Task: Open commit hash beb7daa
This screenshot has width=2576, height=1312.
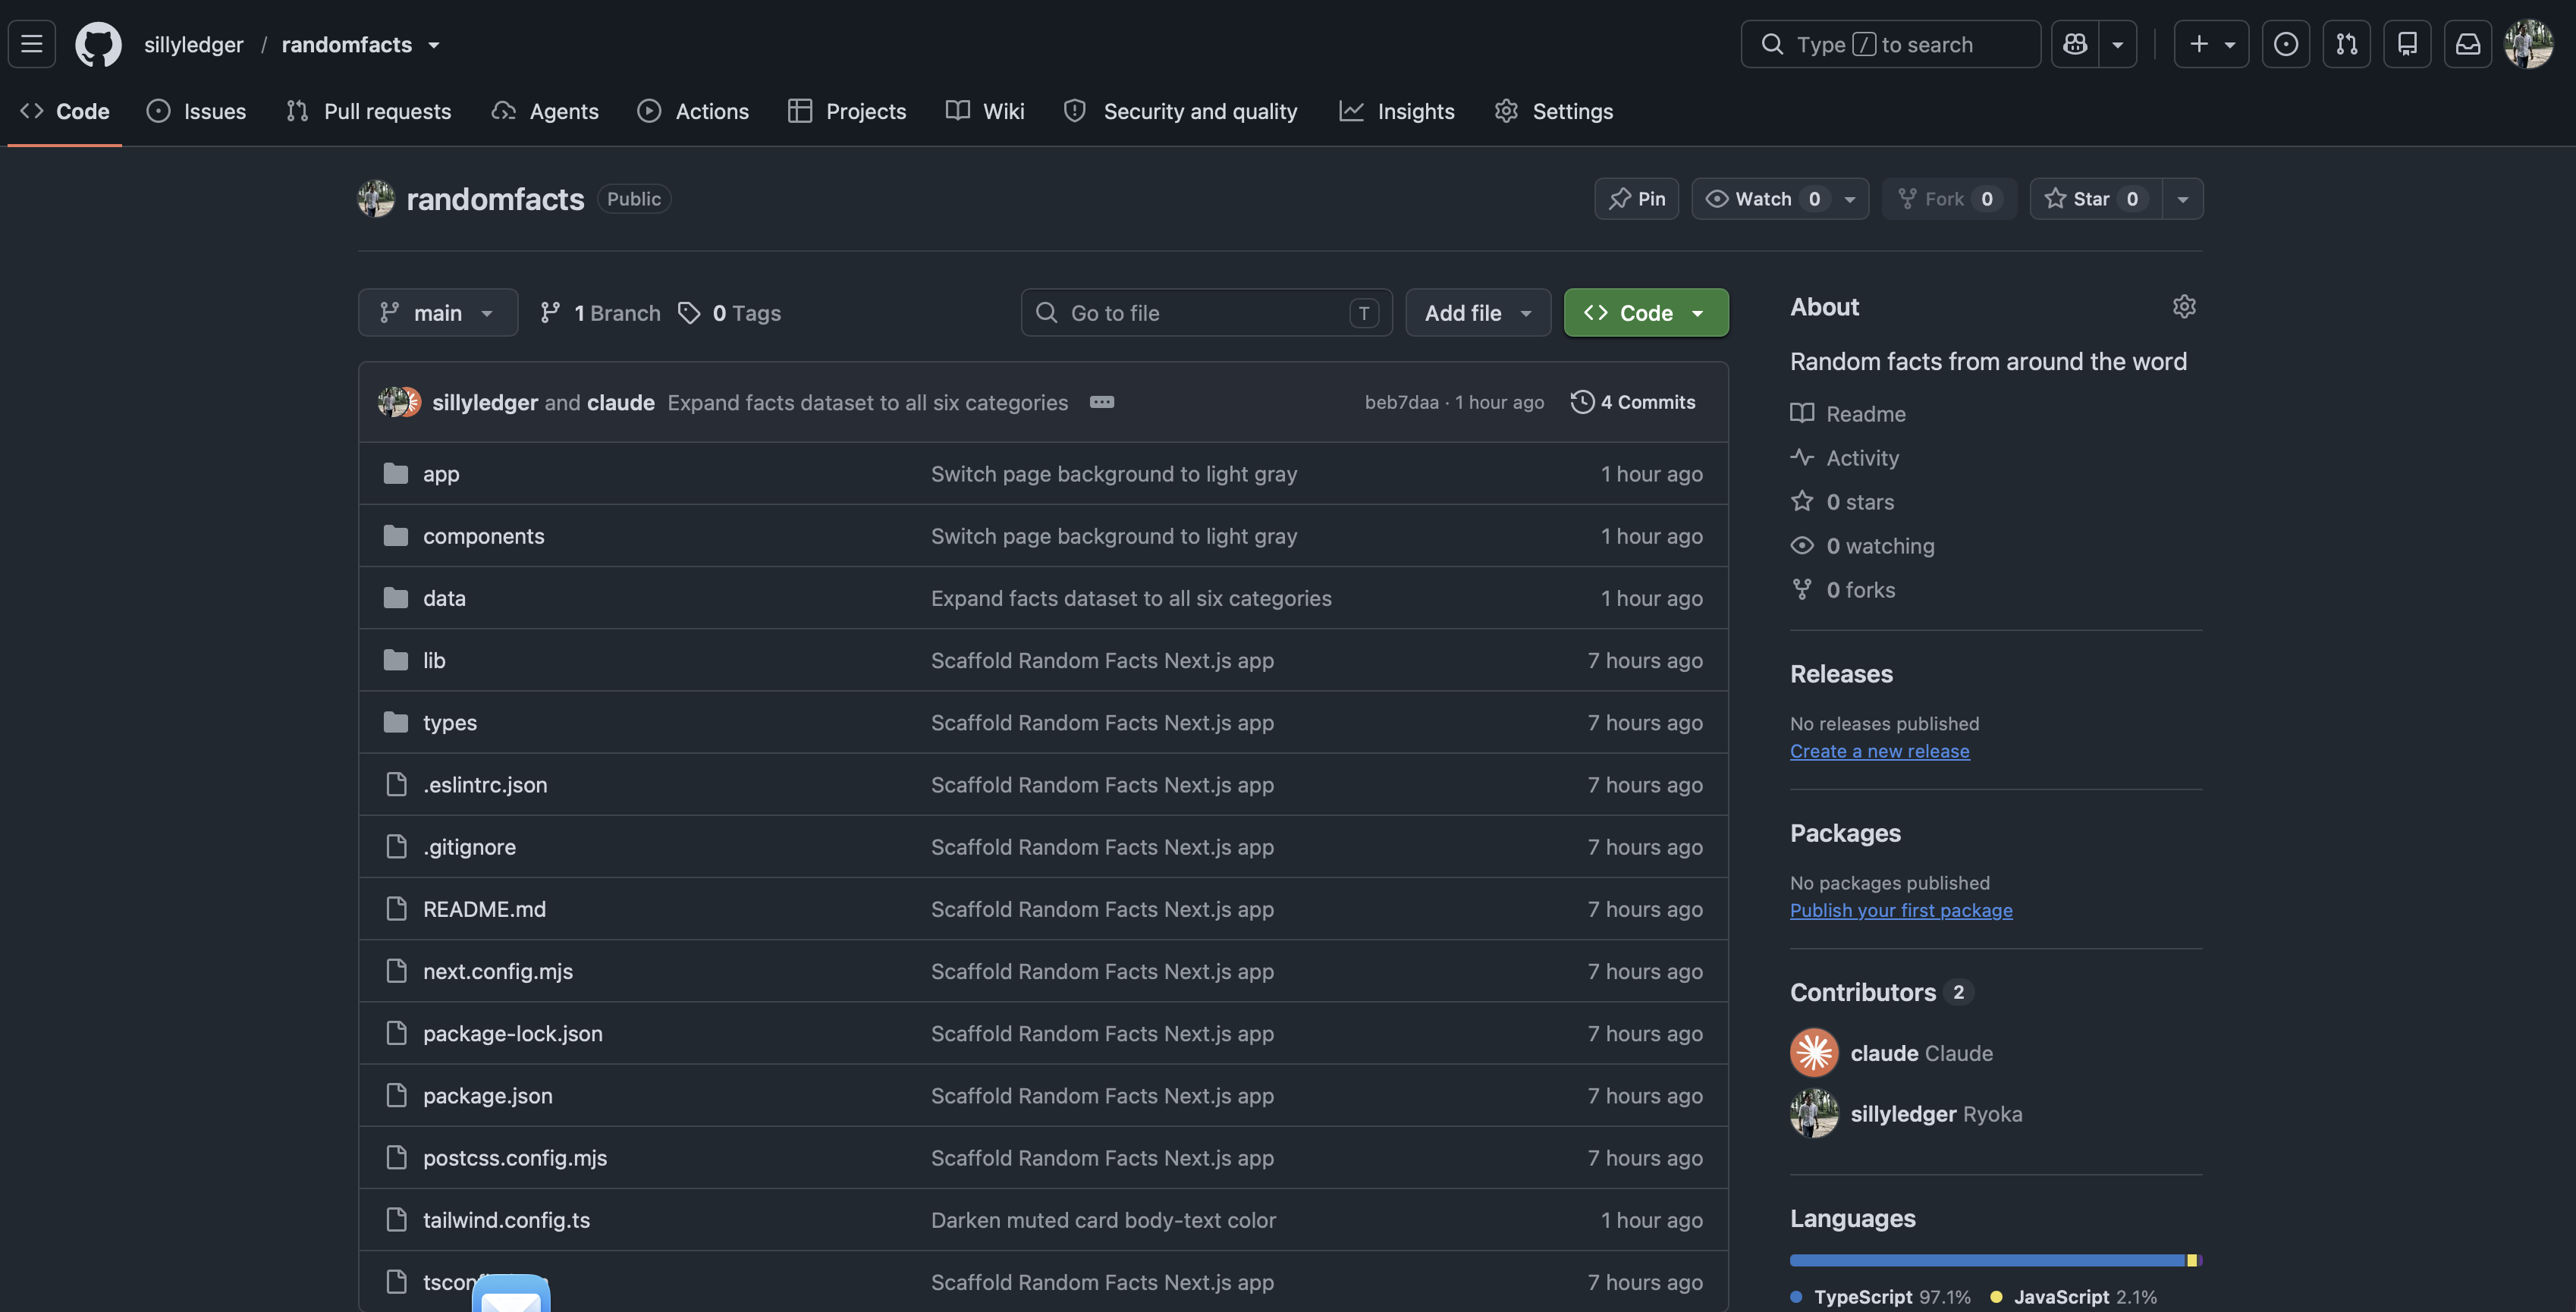Action: pyautogui.click(x=1401, y=402)
